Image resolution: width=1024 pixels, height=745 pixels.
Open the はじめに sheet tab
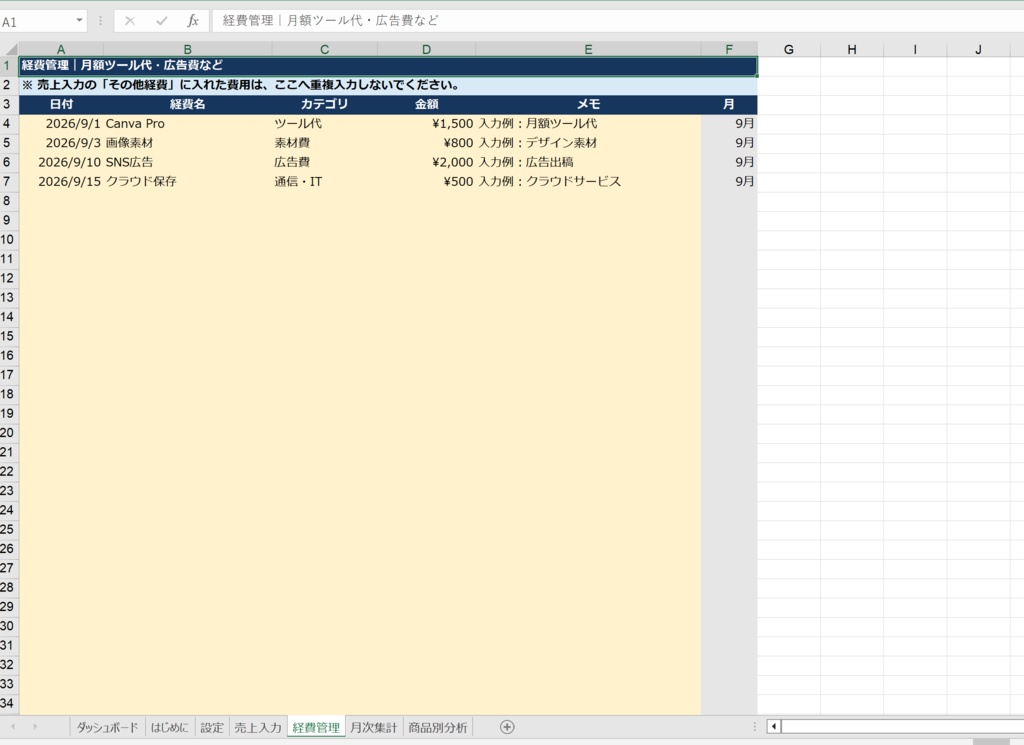click(169, 727)
